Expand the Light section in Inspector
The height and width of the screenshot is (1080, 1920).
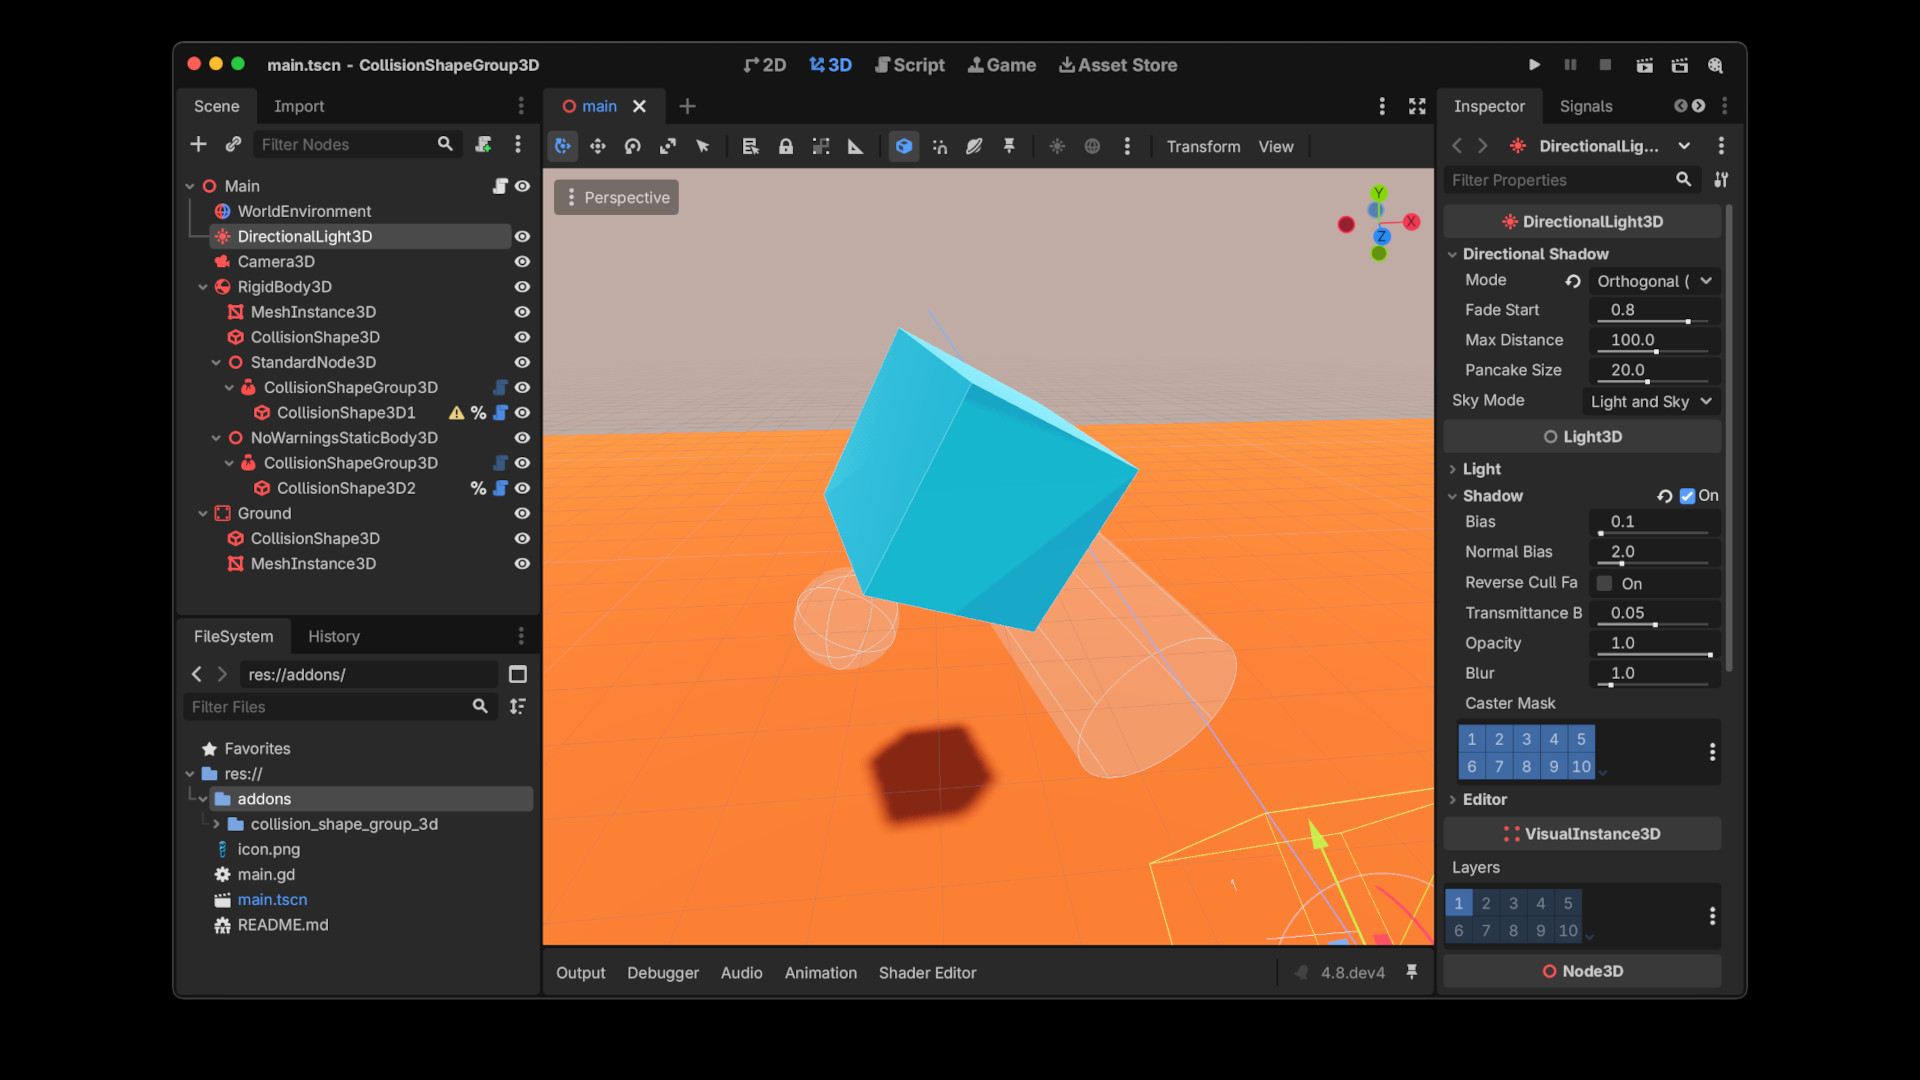point(1481,469)
